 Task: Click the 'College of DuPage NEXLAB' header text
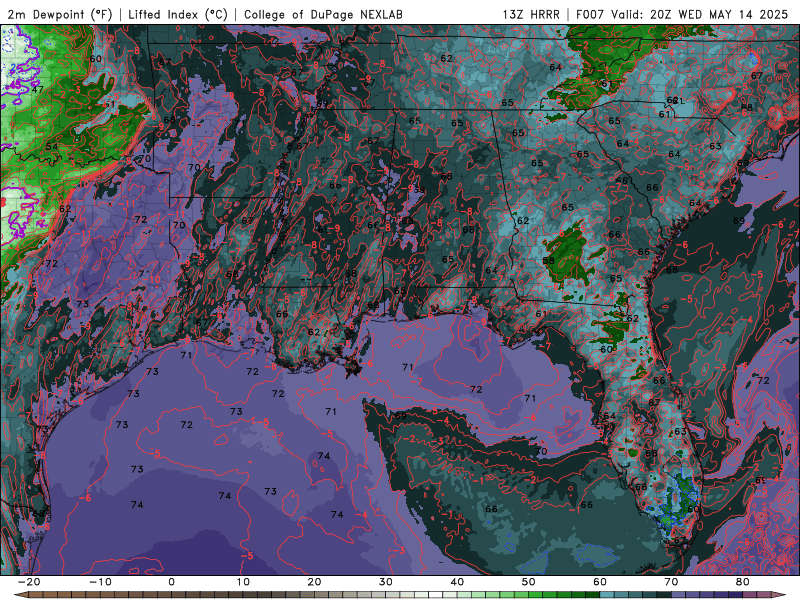[x=323, y=15]
